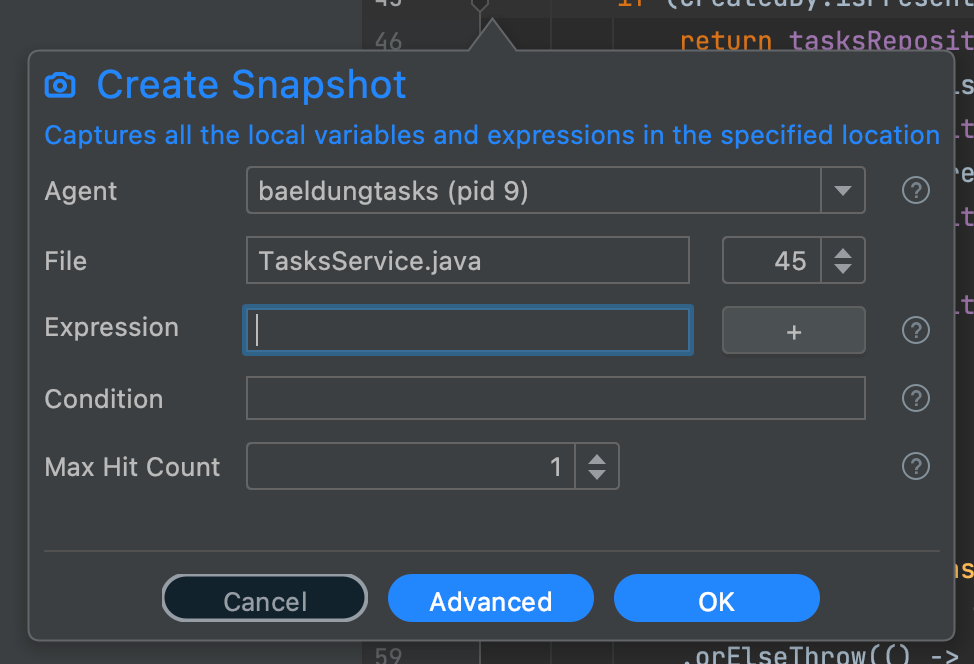The height and width of the screenshot is (664, 974).
Task: Expand the Agent dropdown arrow
Action: click(x=843, y=191)
